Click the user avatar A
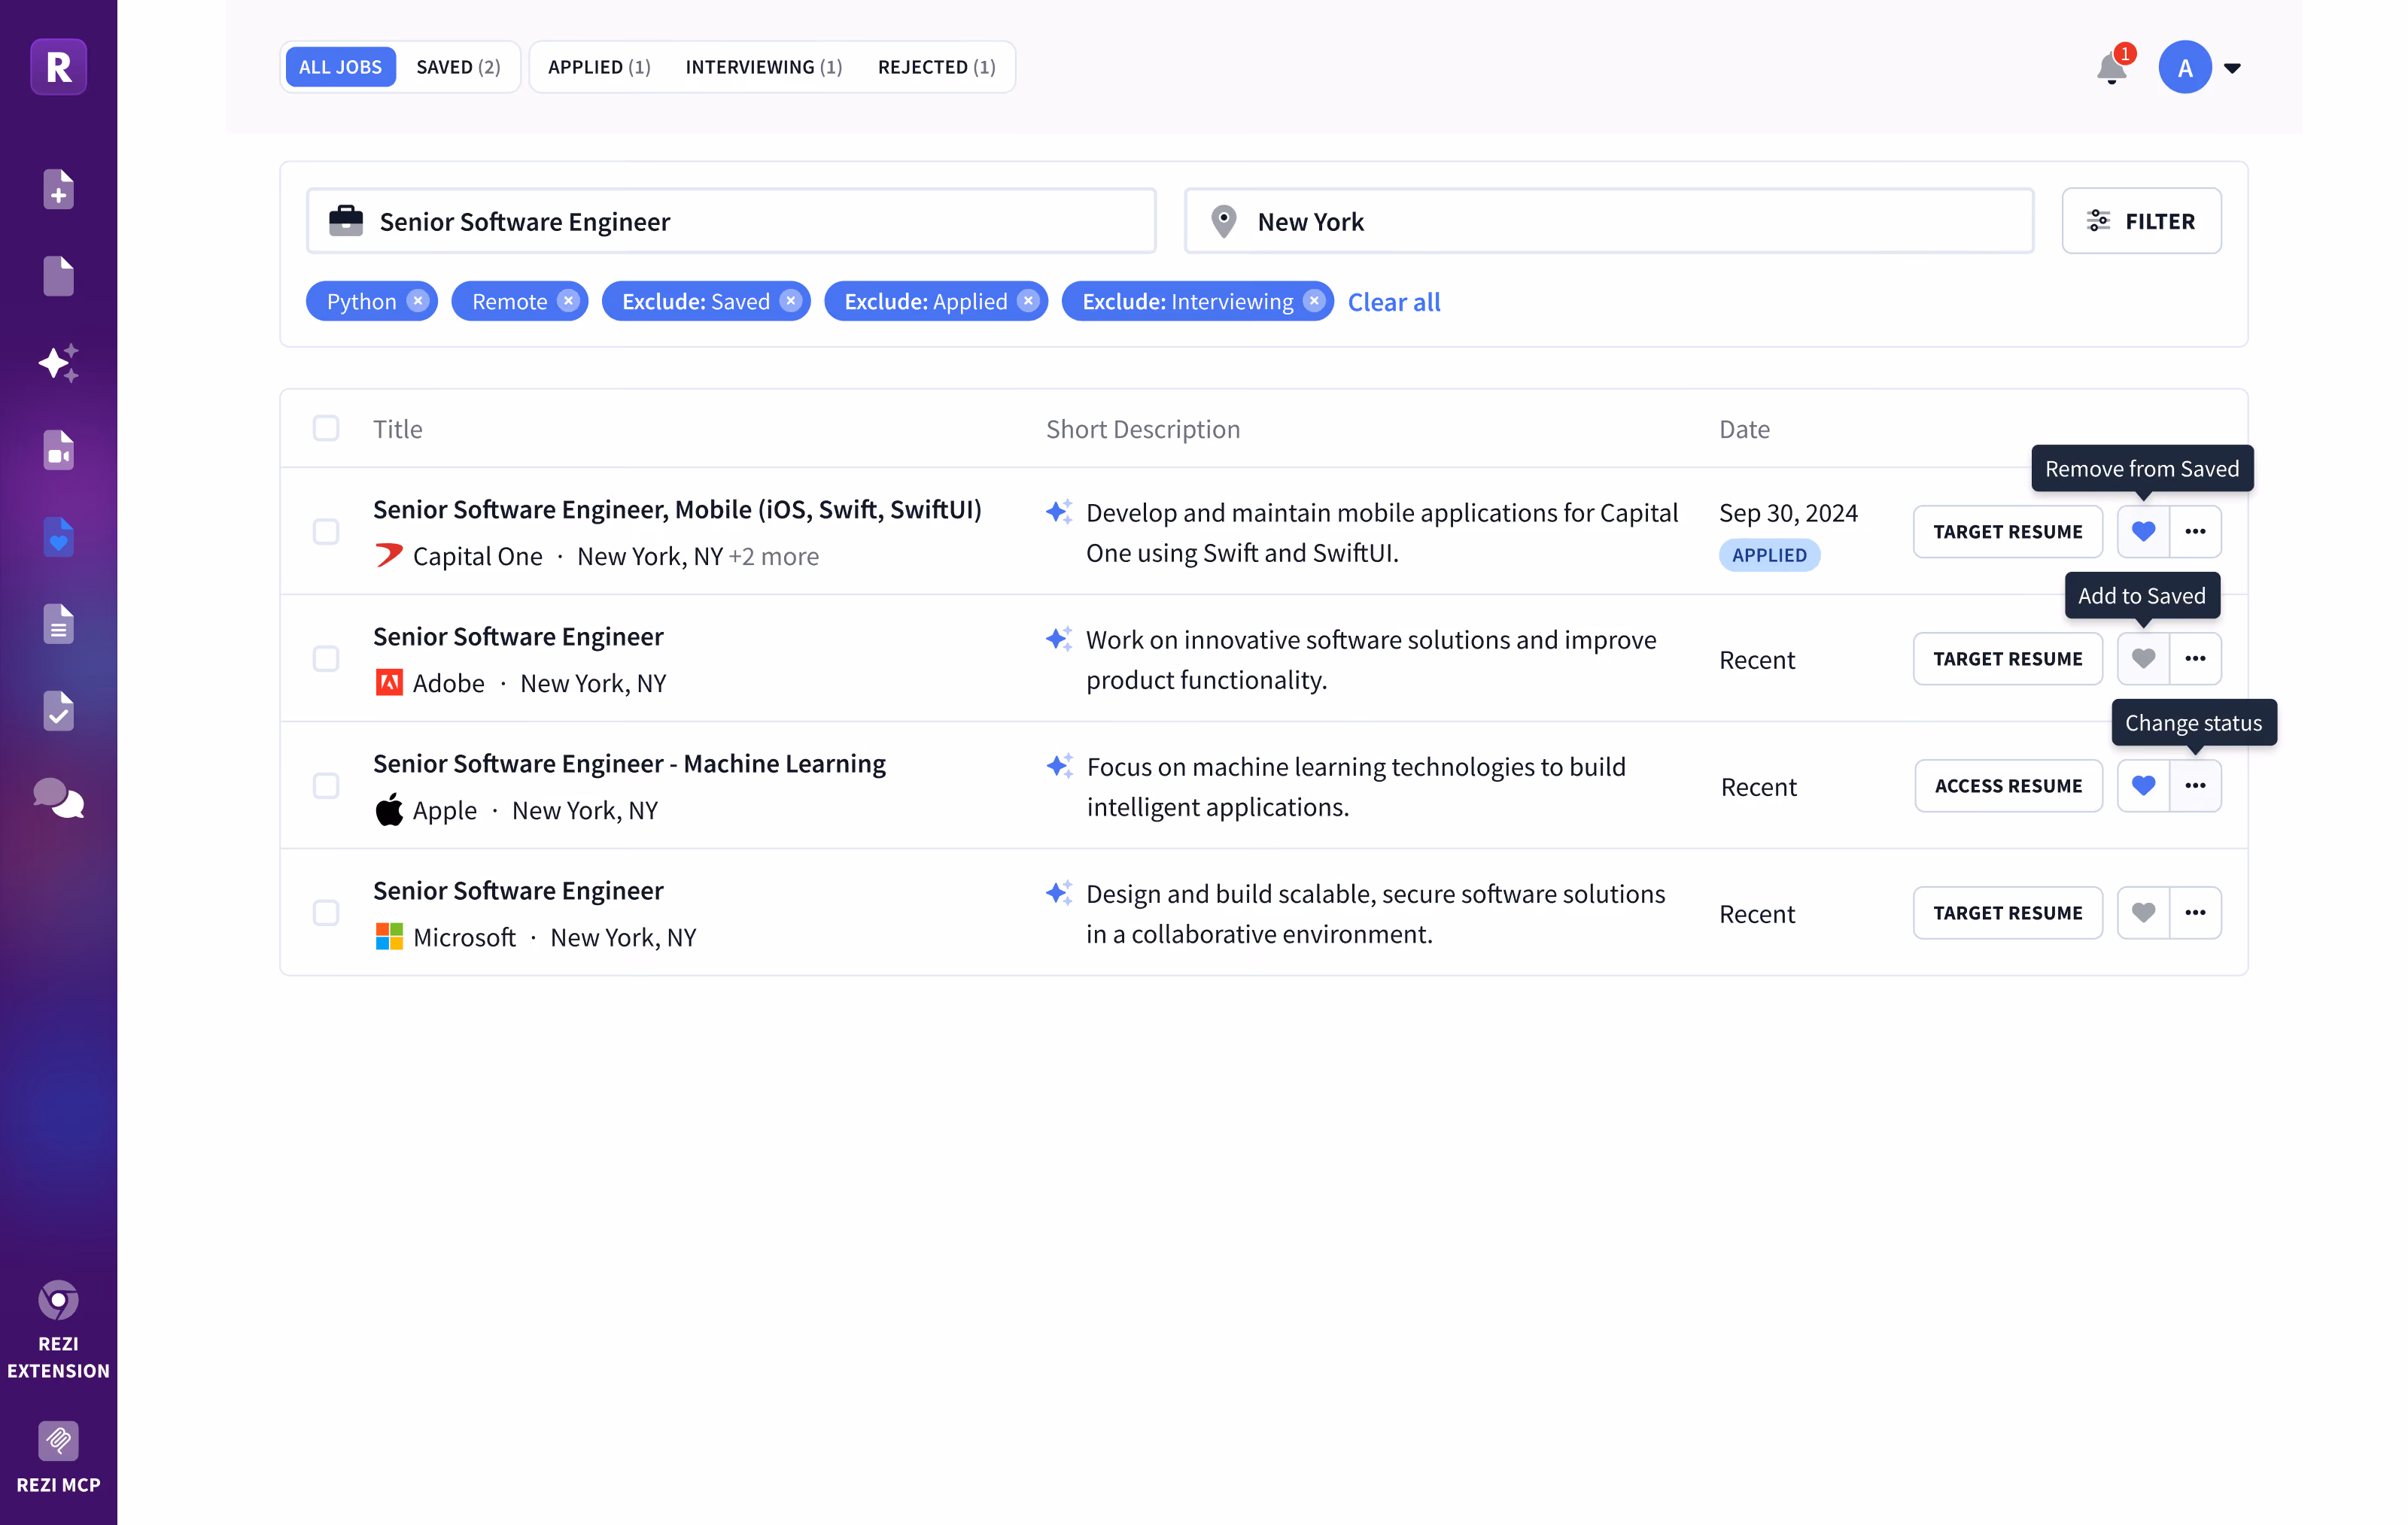 point(2185,67)
